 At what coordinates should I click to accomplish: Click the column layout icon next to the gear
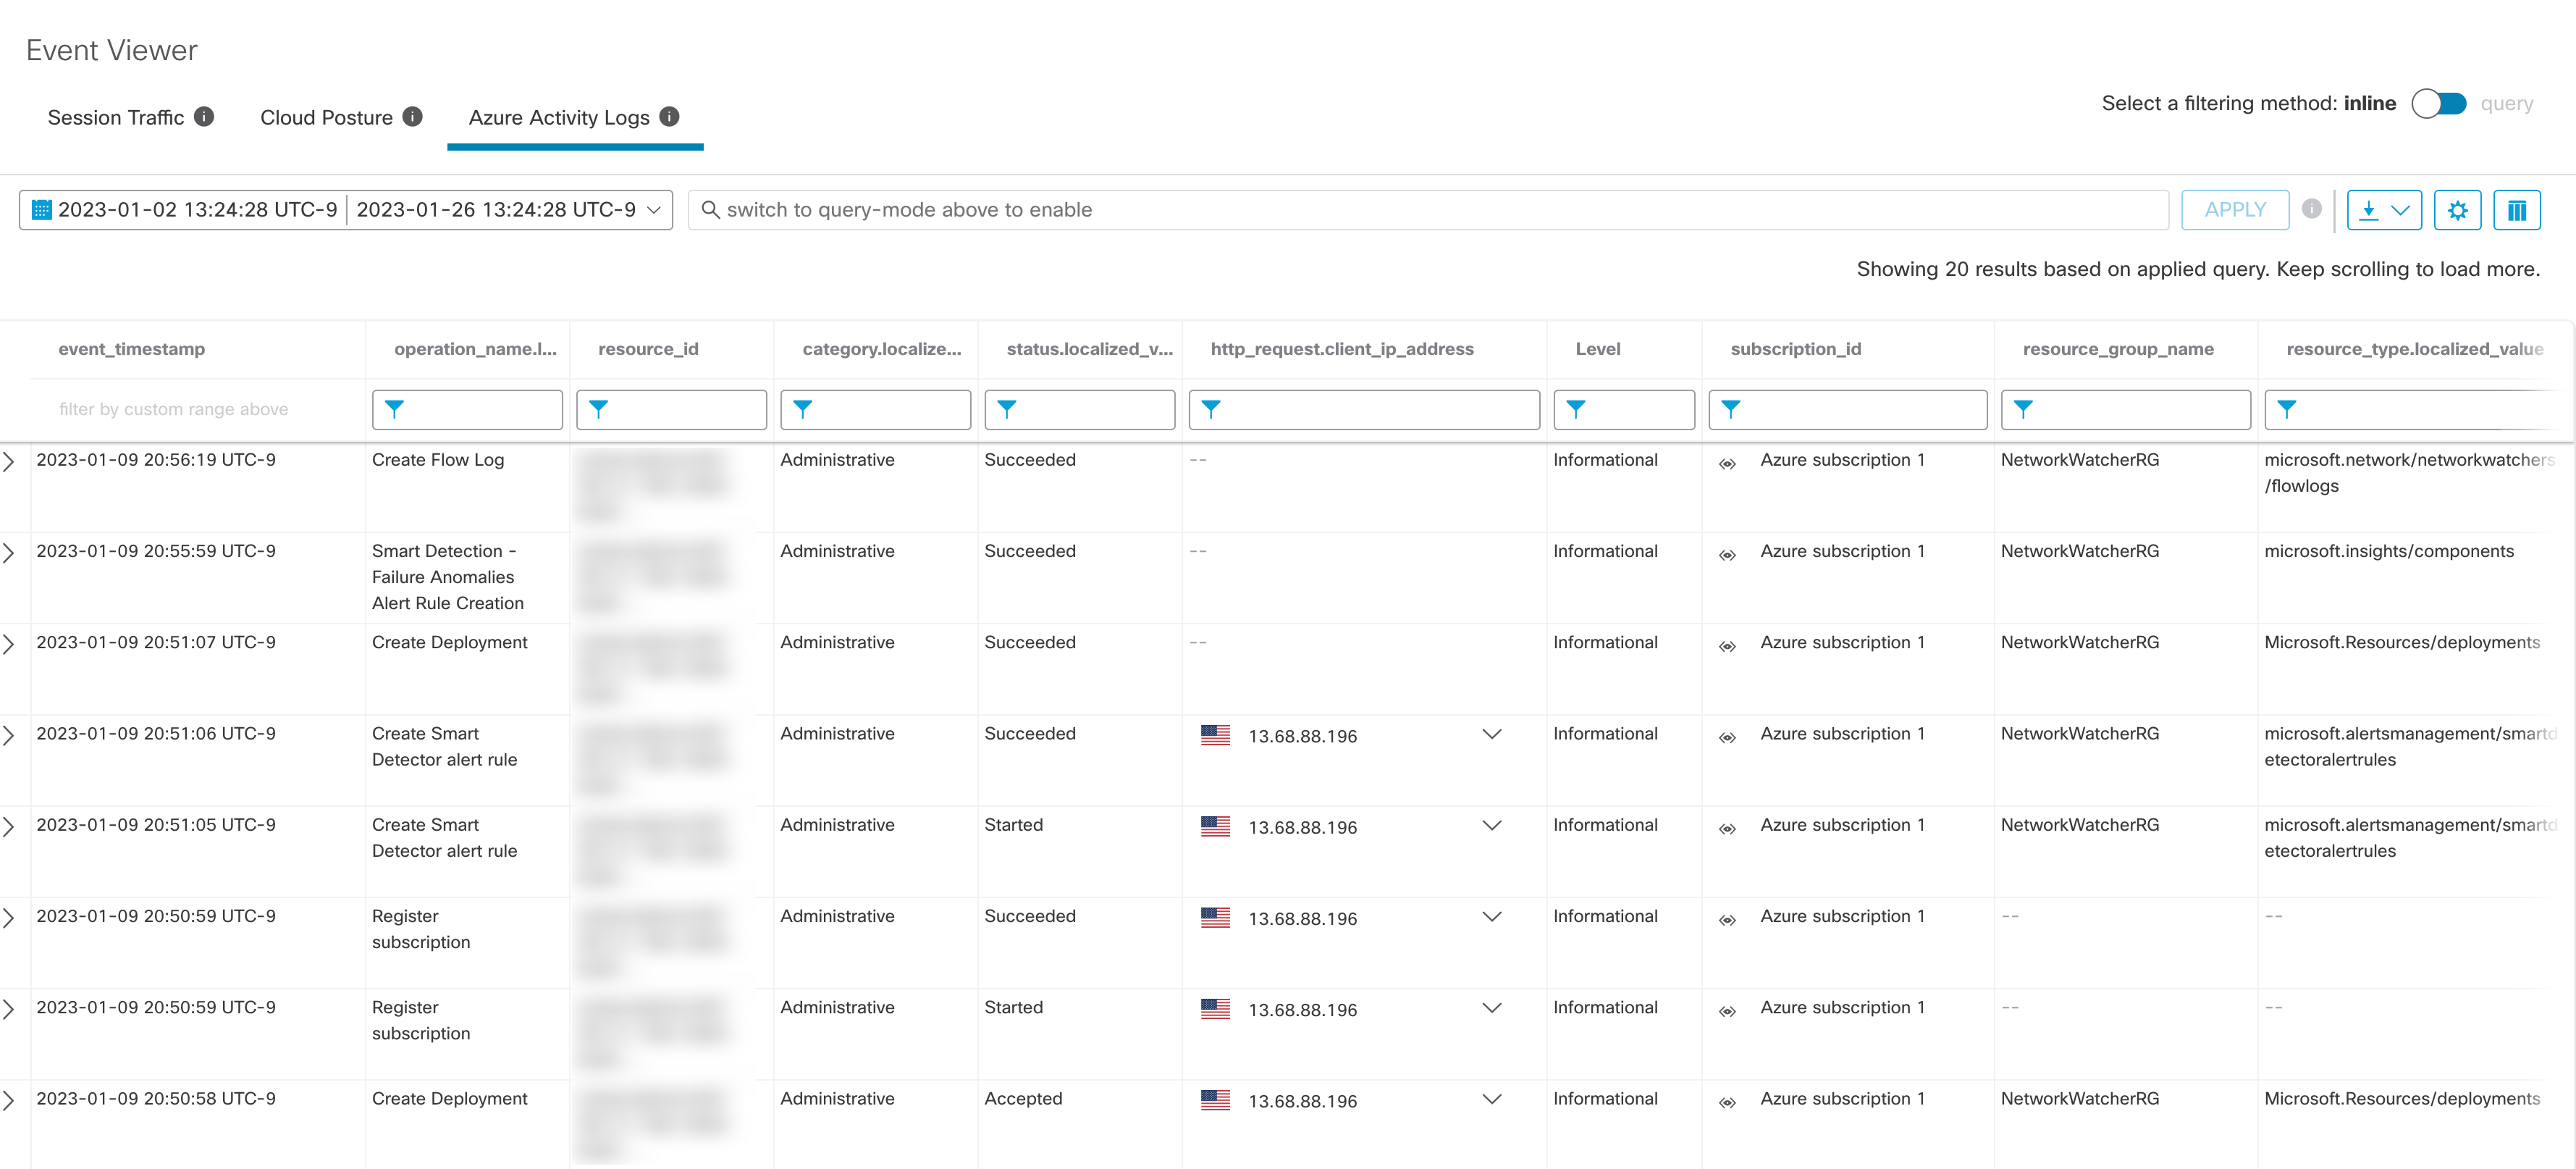tap(2518, 210)
